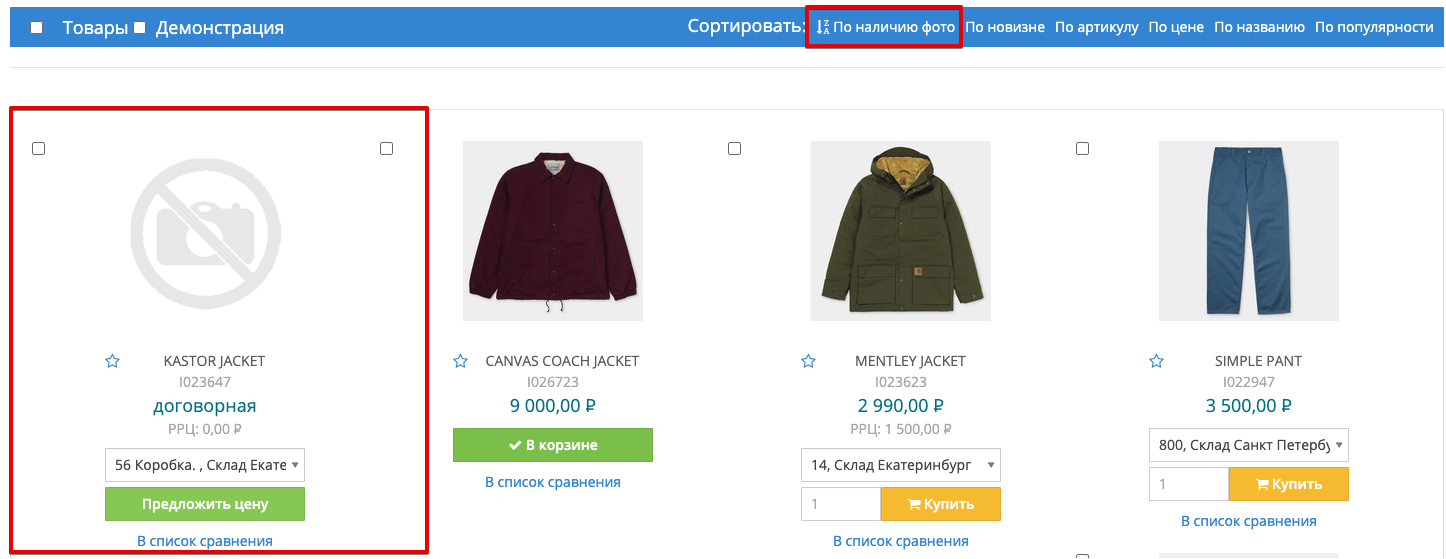Screen dimensions: 1446x559
Task: Star the CANVAS COACH JACKET as favorite
Action: point(460,361)
